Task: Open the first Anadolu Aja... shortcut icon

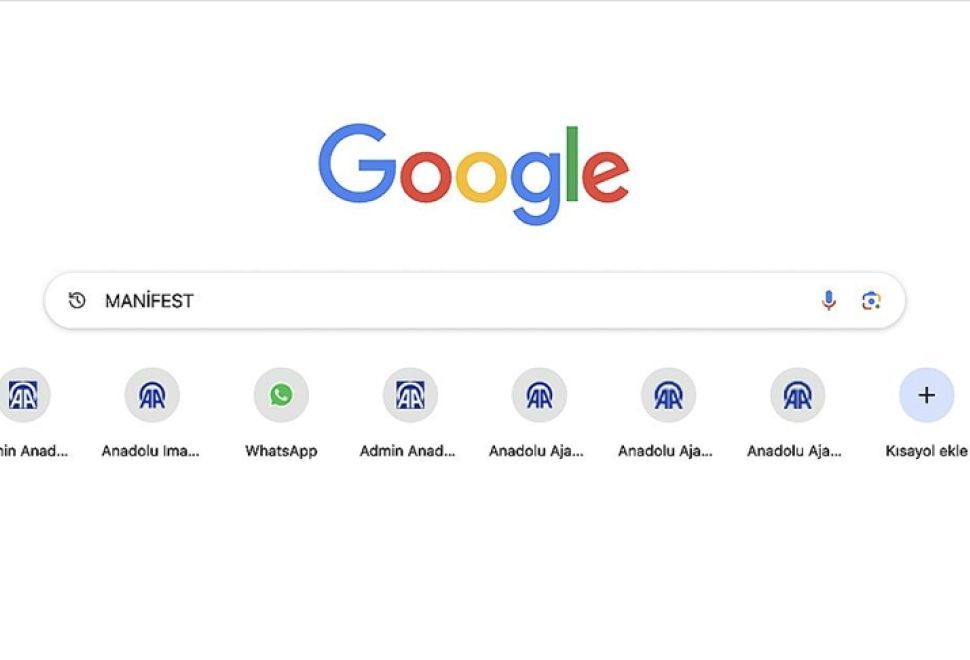Action: (x=539, y=395)
